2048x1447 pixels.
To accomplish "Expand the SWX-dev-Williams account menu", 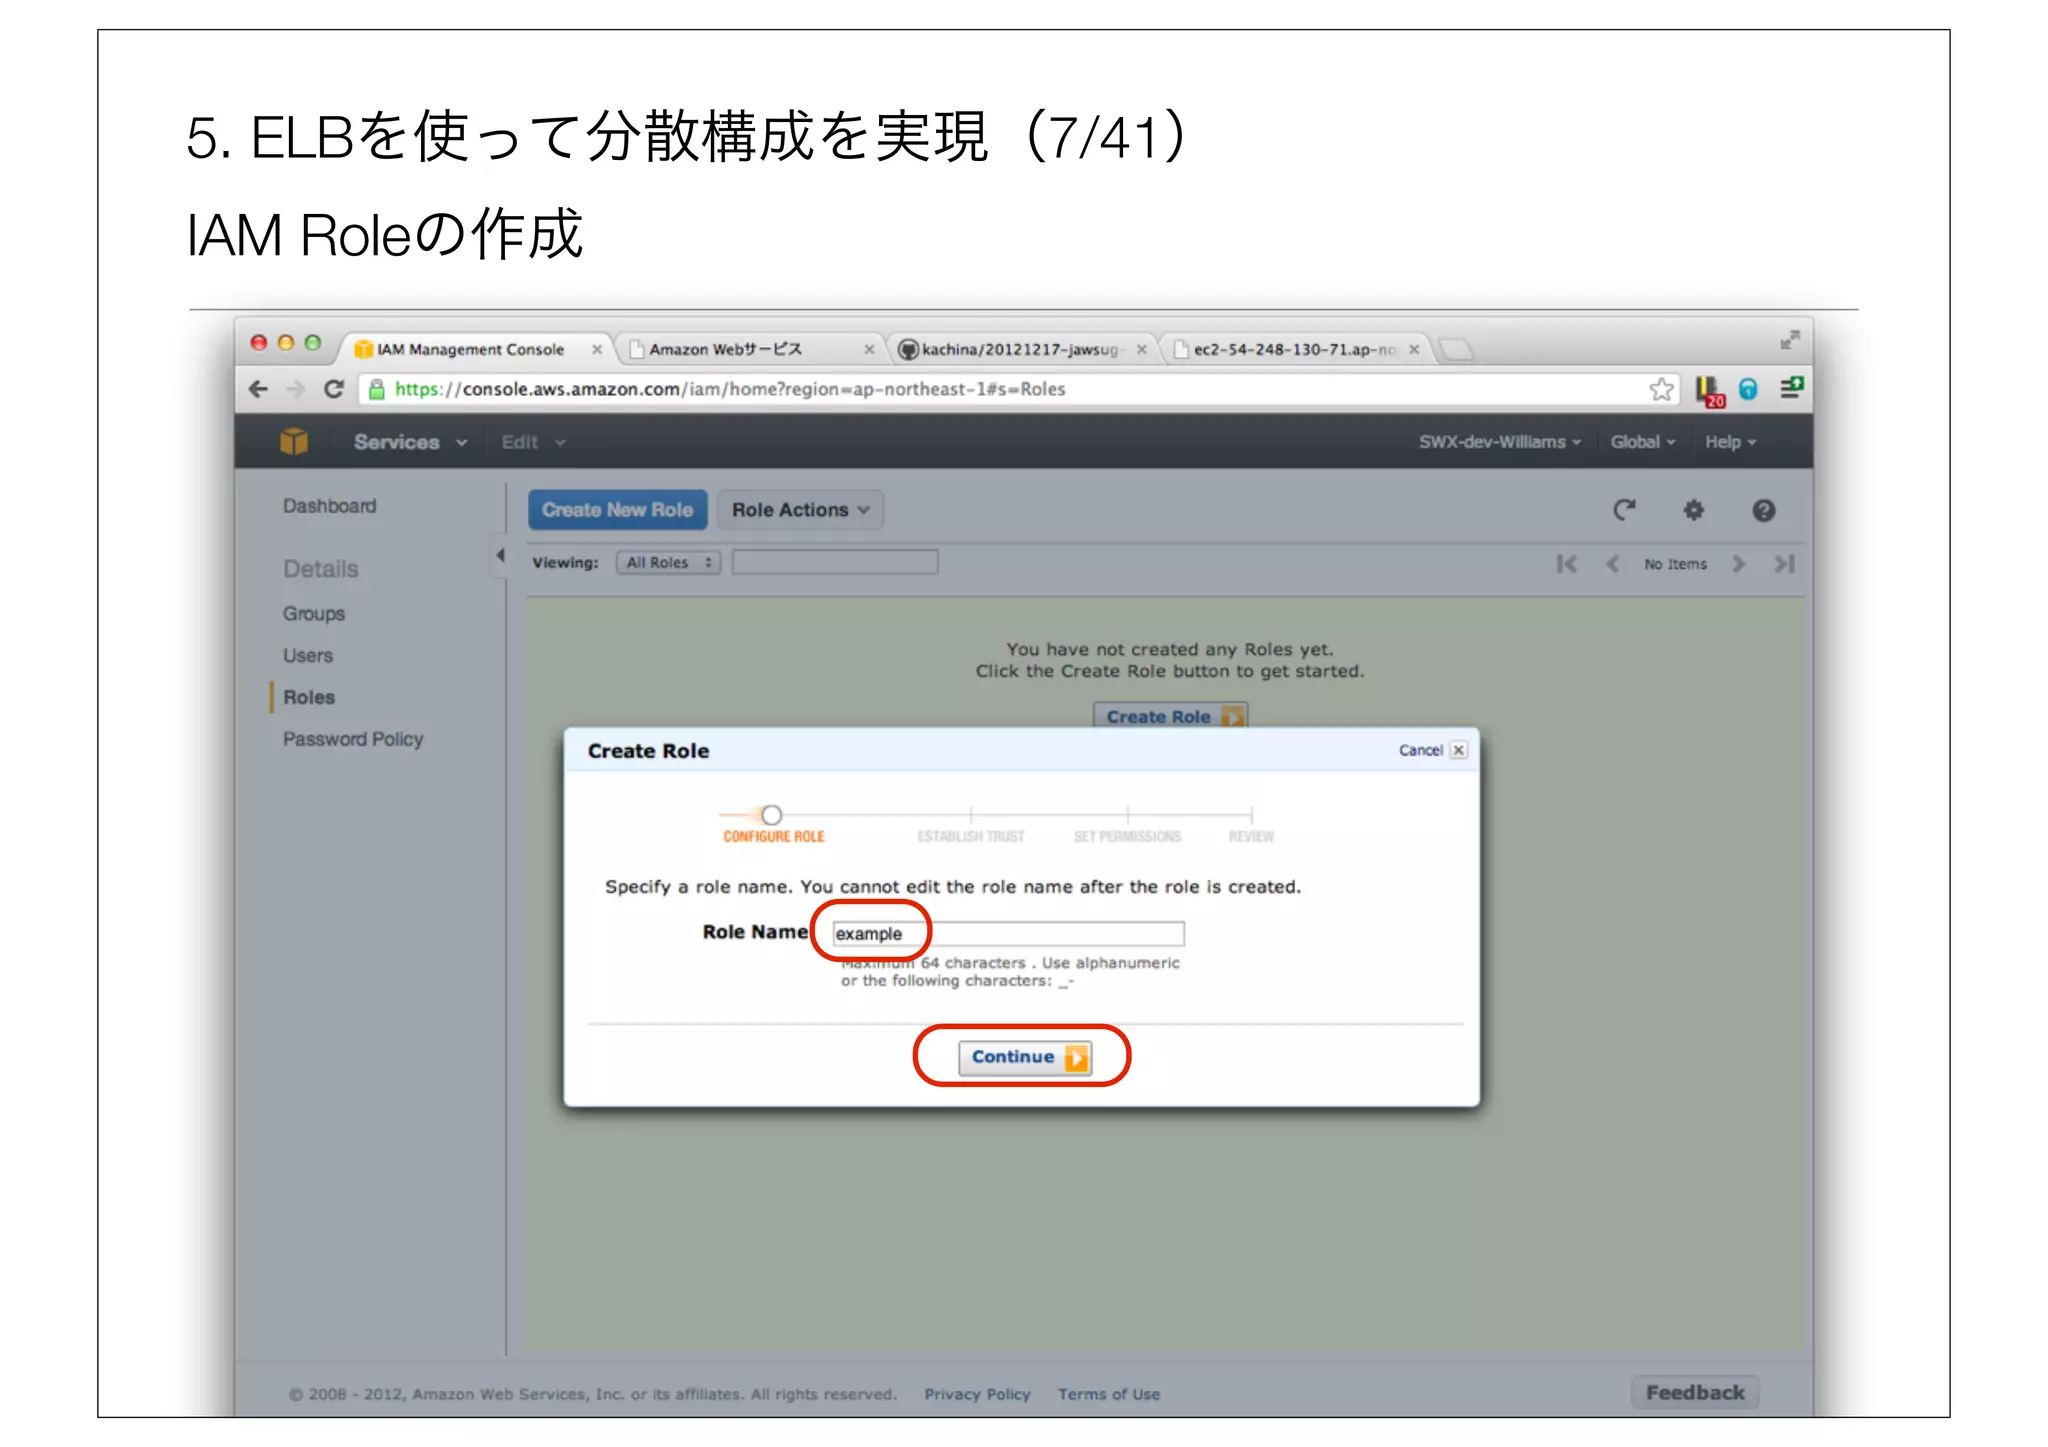I will coord(1499,442).
